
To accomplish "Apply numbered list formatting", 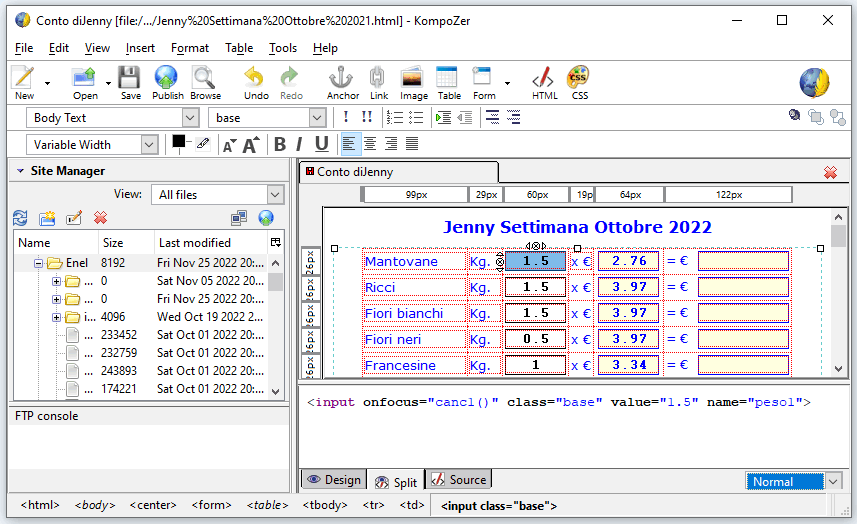I will point(395,117).
